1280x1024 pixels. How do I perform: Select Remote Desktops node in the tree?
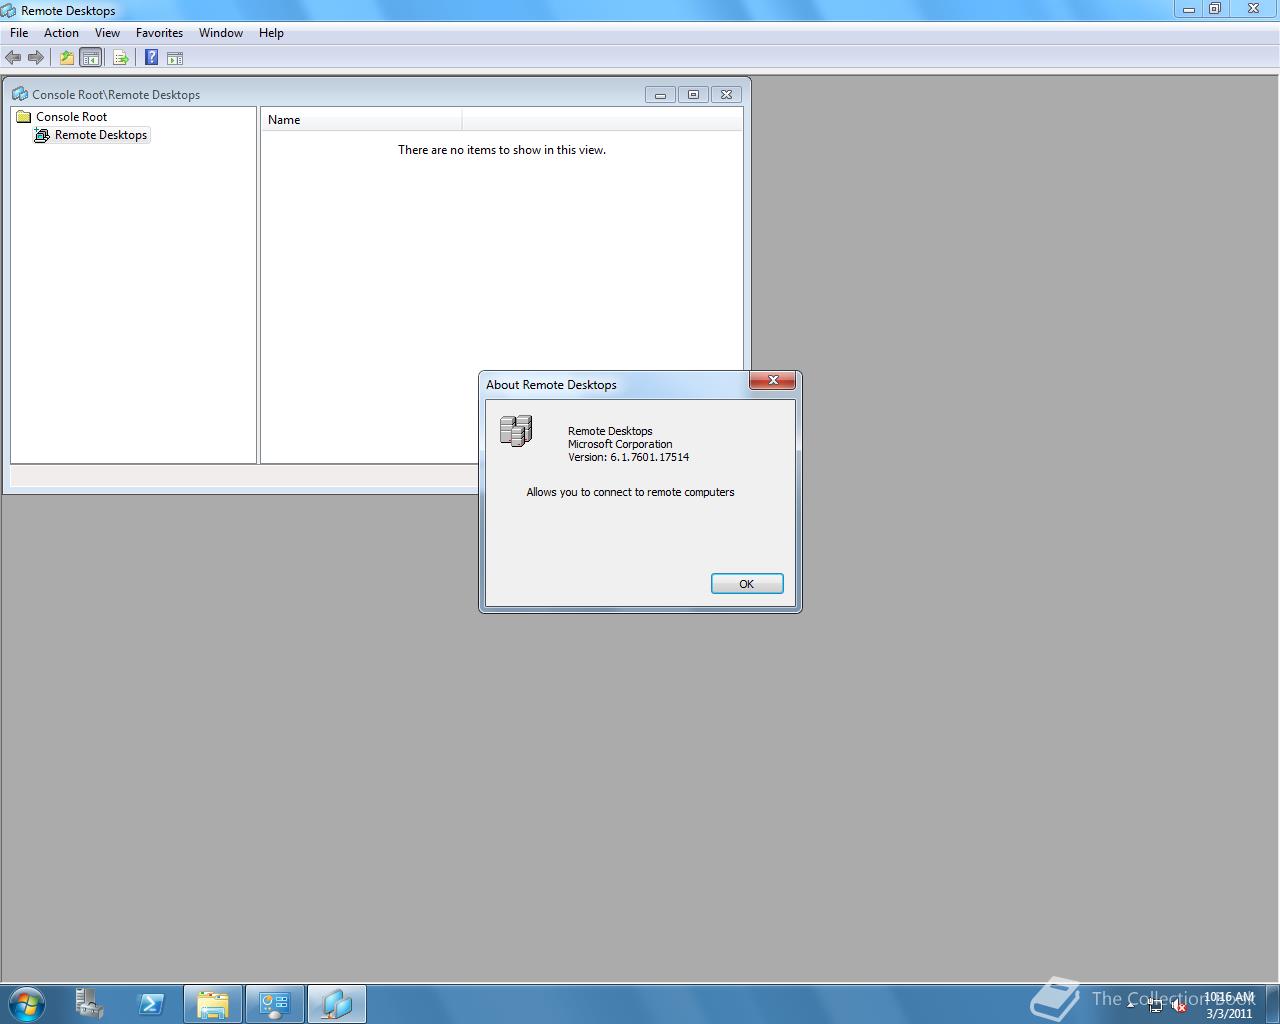pyautogui.click(x=100, y=135)
